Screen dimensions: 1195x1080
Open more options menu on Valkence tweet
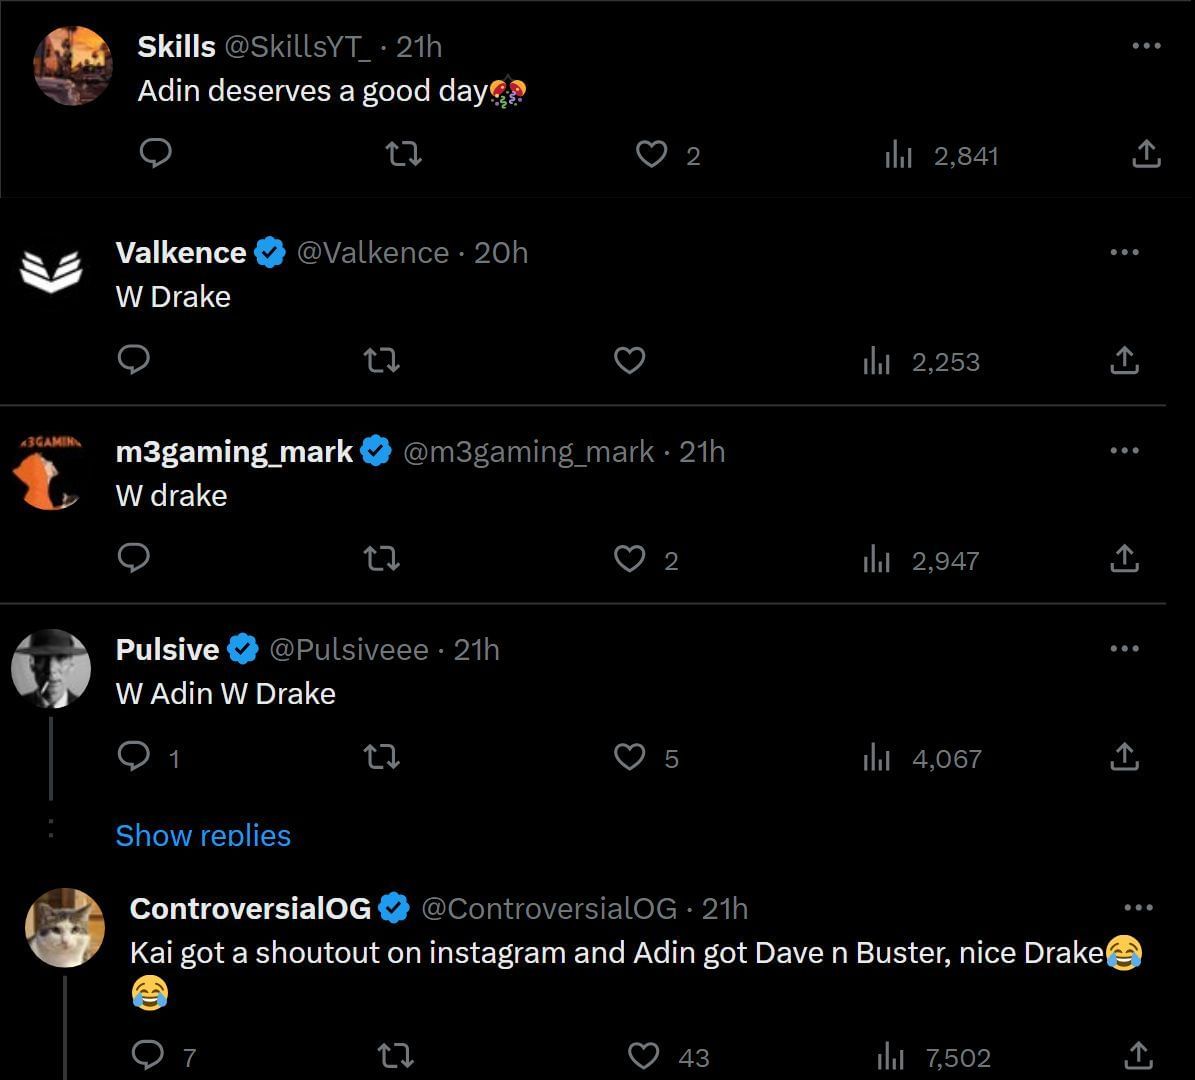[x=1124, y=252]
